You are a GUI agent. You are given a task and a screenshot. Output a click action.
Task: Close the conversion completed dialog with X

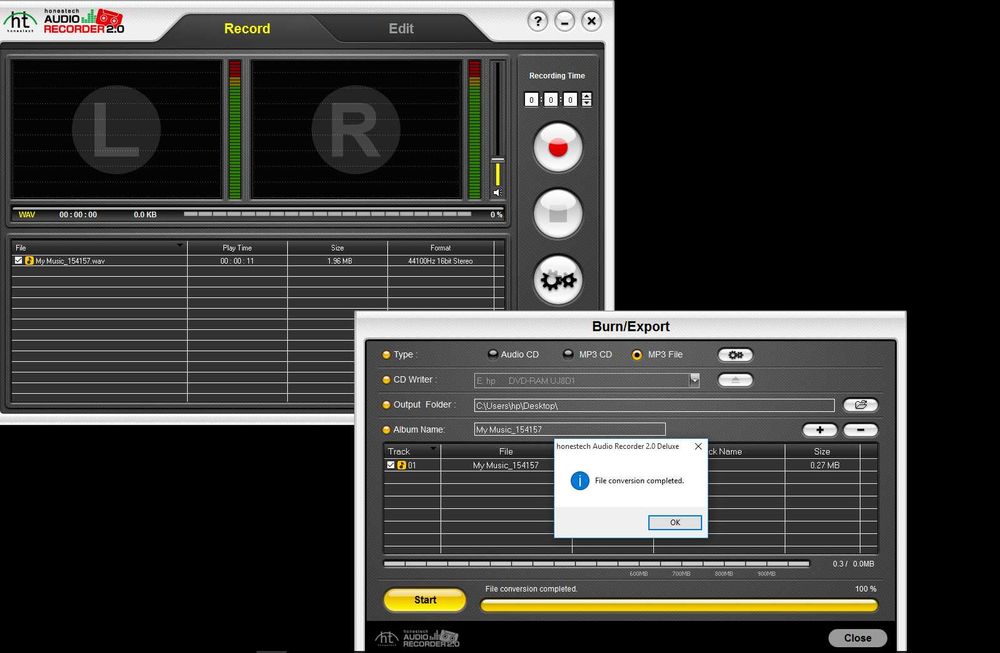(698, 446)
